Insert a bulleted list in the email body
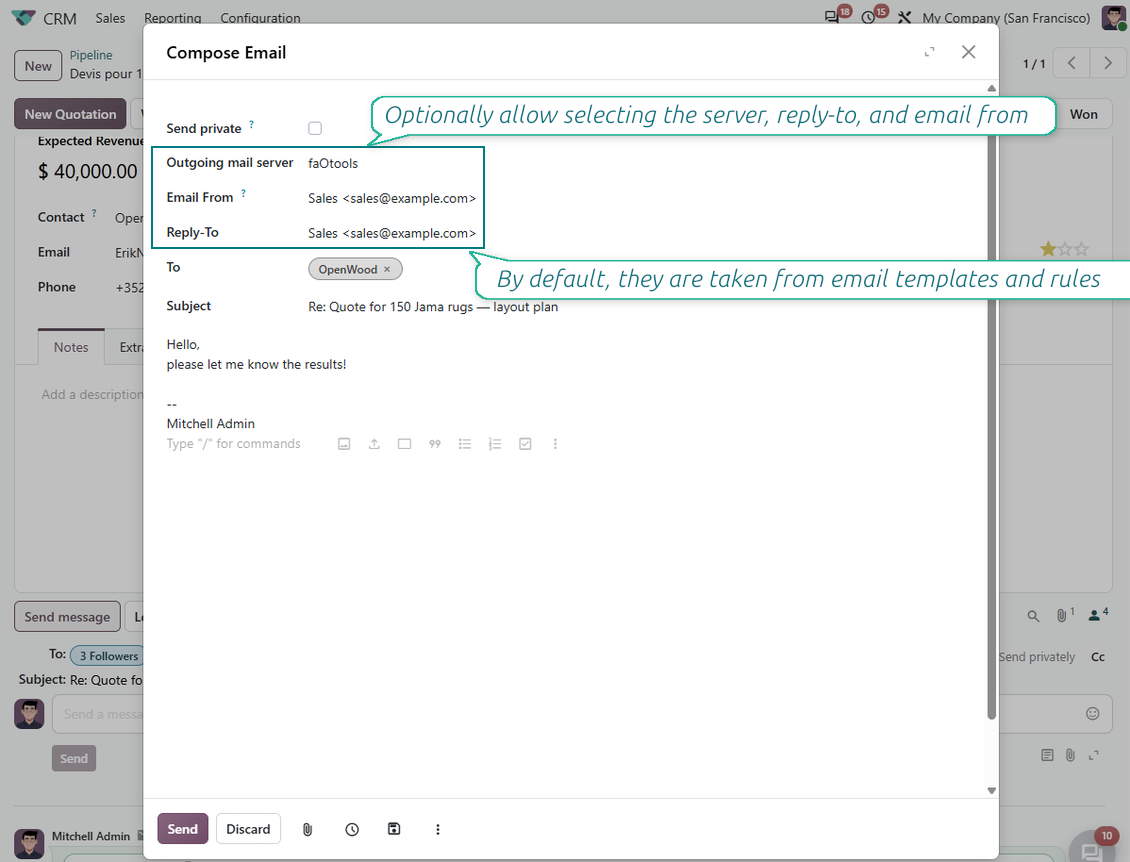 [x=465, y=444]
